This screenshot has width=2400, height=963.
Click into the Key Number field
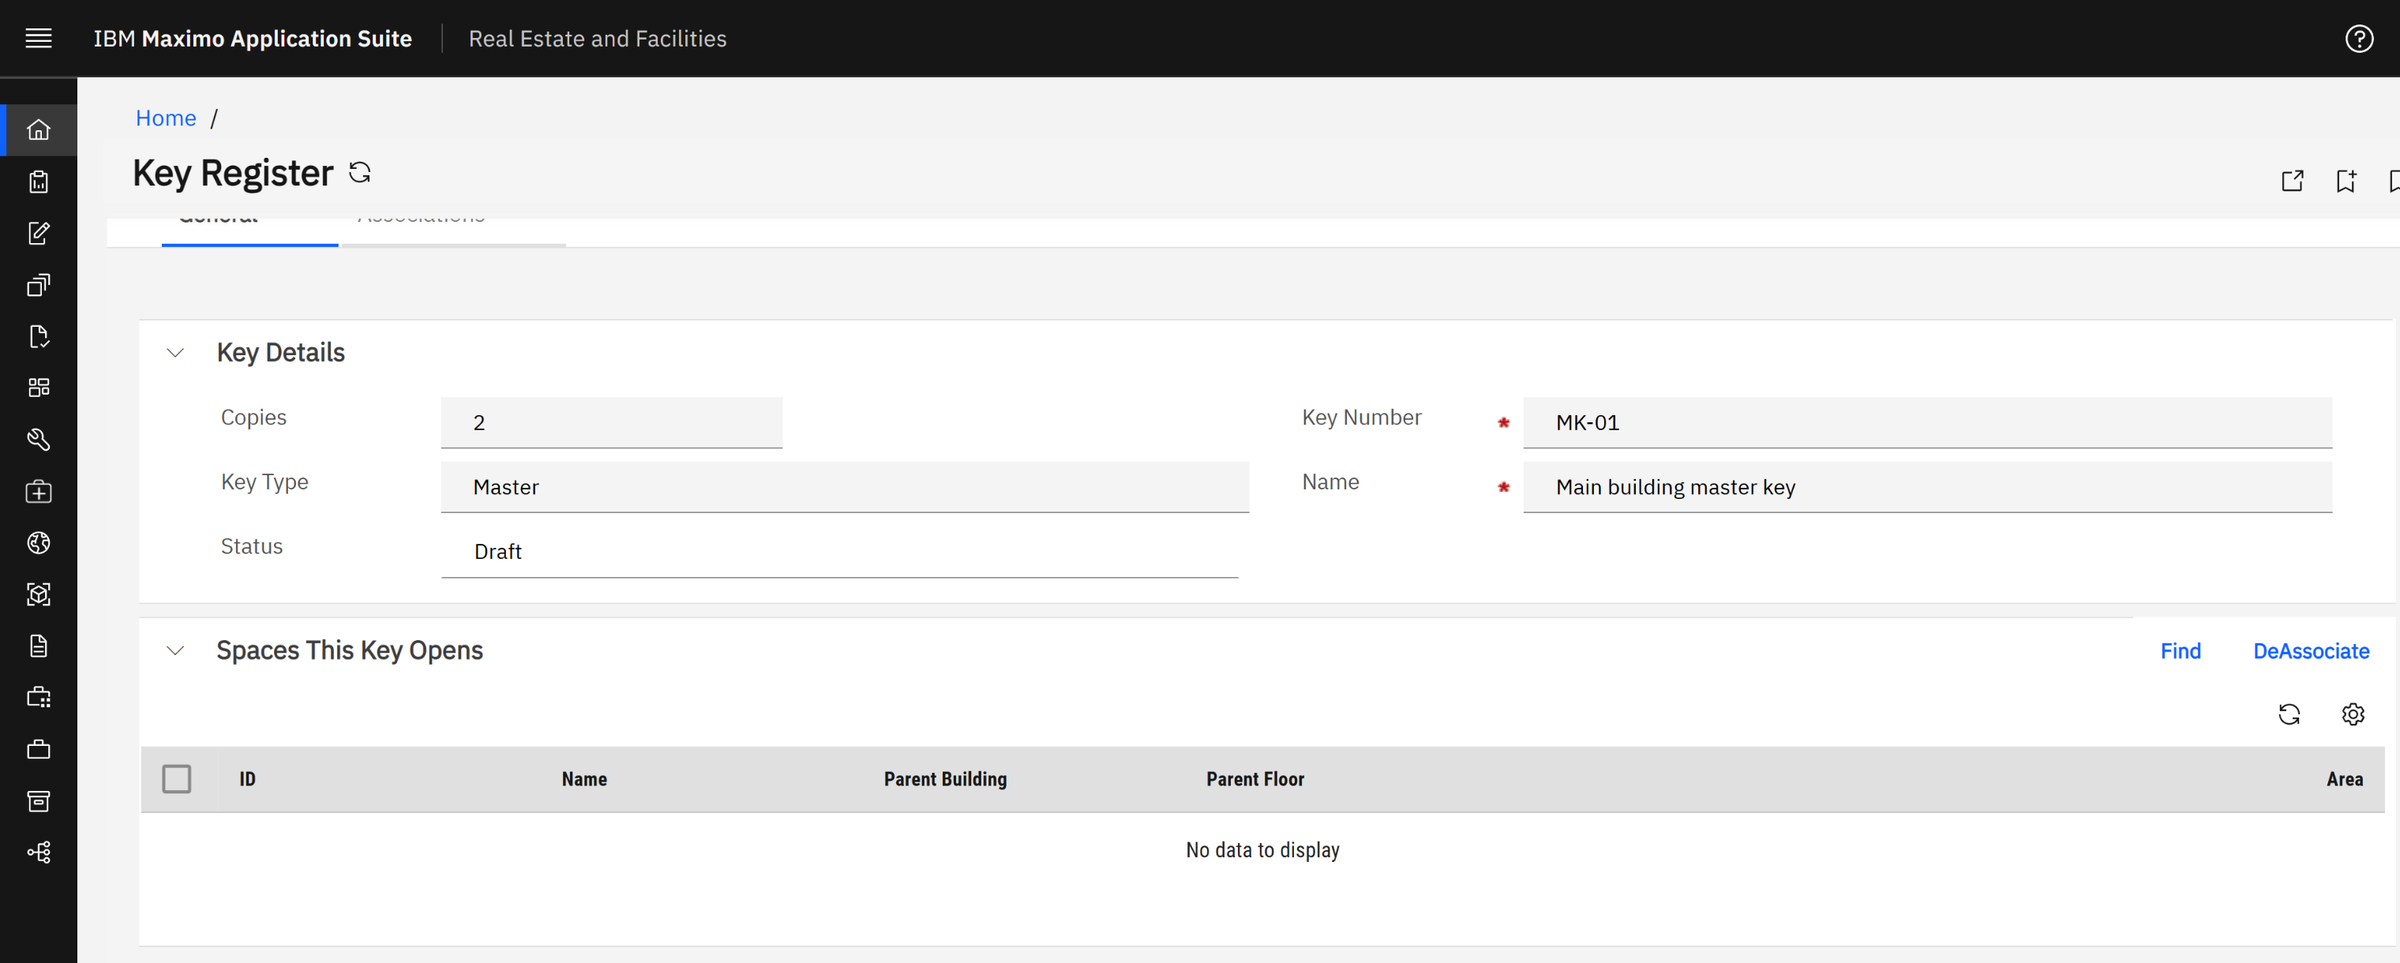coord(1927,422)
